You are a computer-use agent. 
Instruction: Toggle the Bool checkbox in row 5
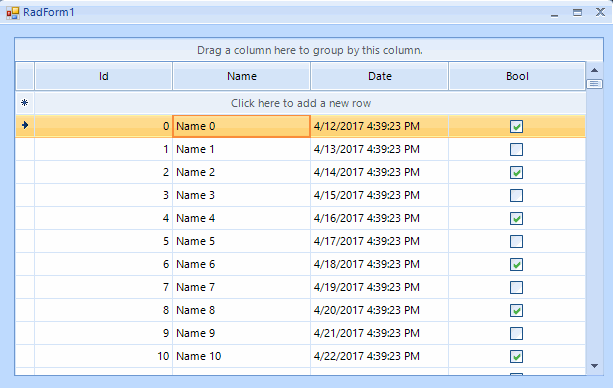point(516,241)
